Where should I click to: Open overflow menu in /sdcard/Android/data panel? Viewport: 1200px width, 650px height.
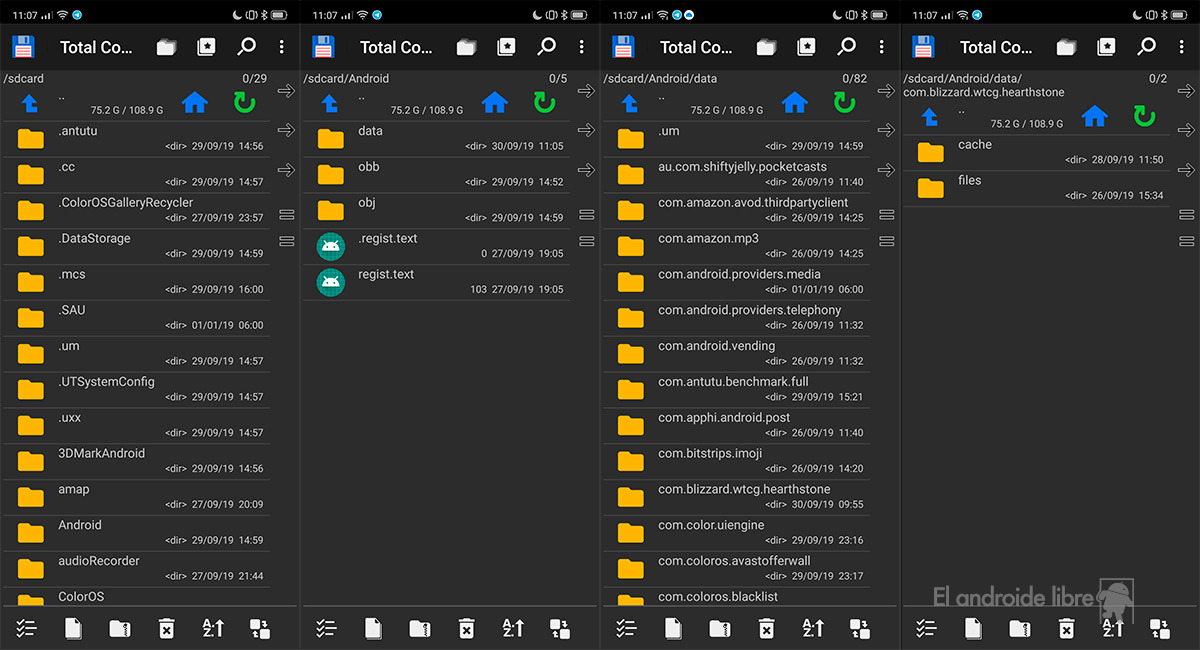pyautogui.click(x=882, y=47)
